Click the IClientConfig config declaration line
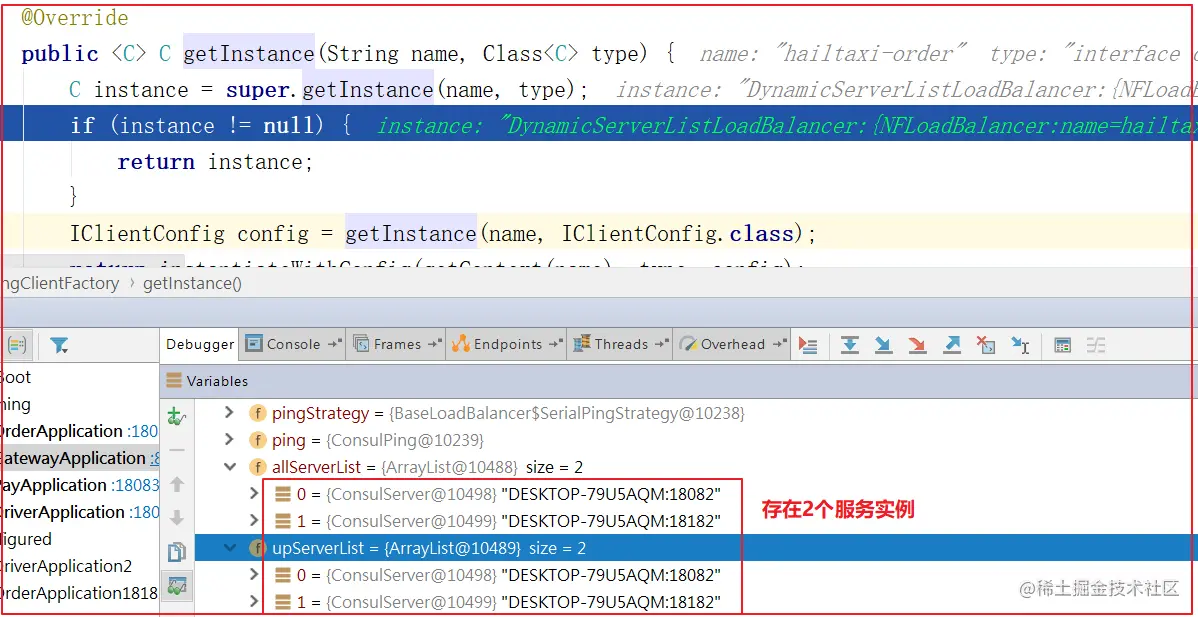Screen dimensions: 1198x617 (x=443, y=234)
